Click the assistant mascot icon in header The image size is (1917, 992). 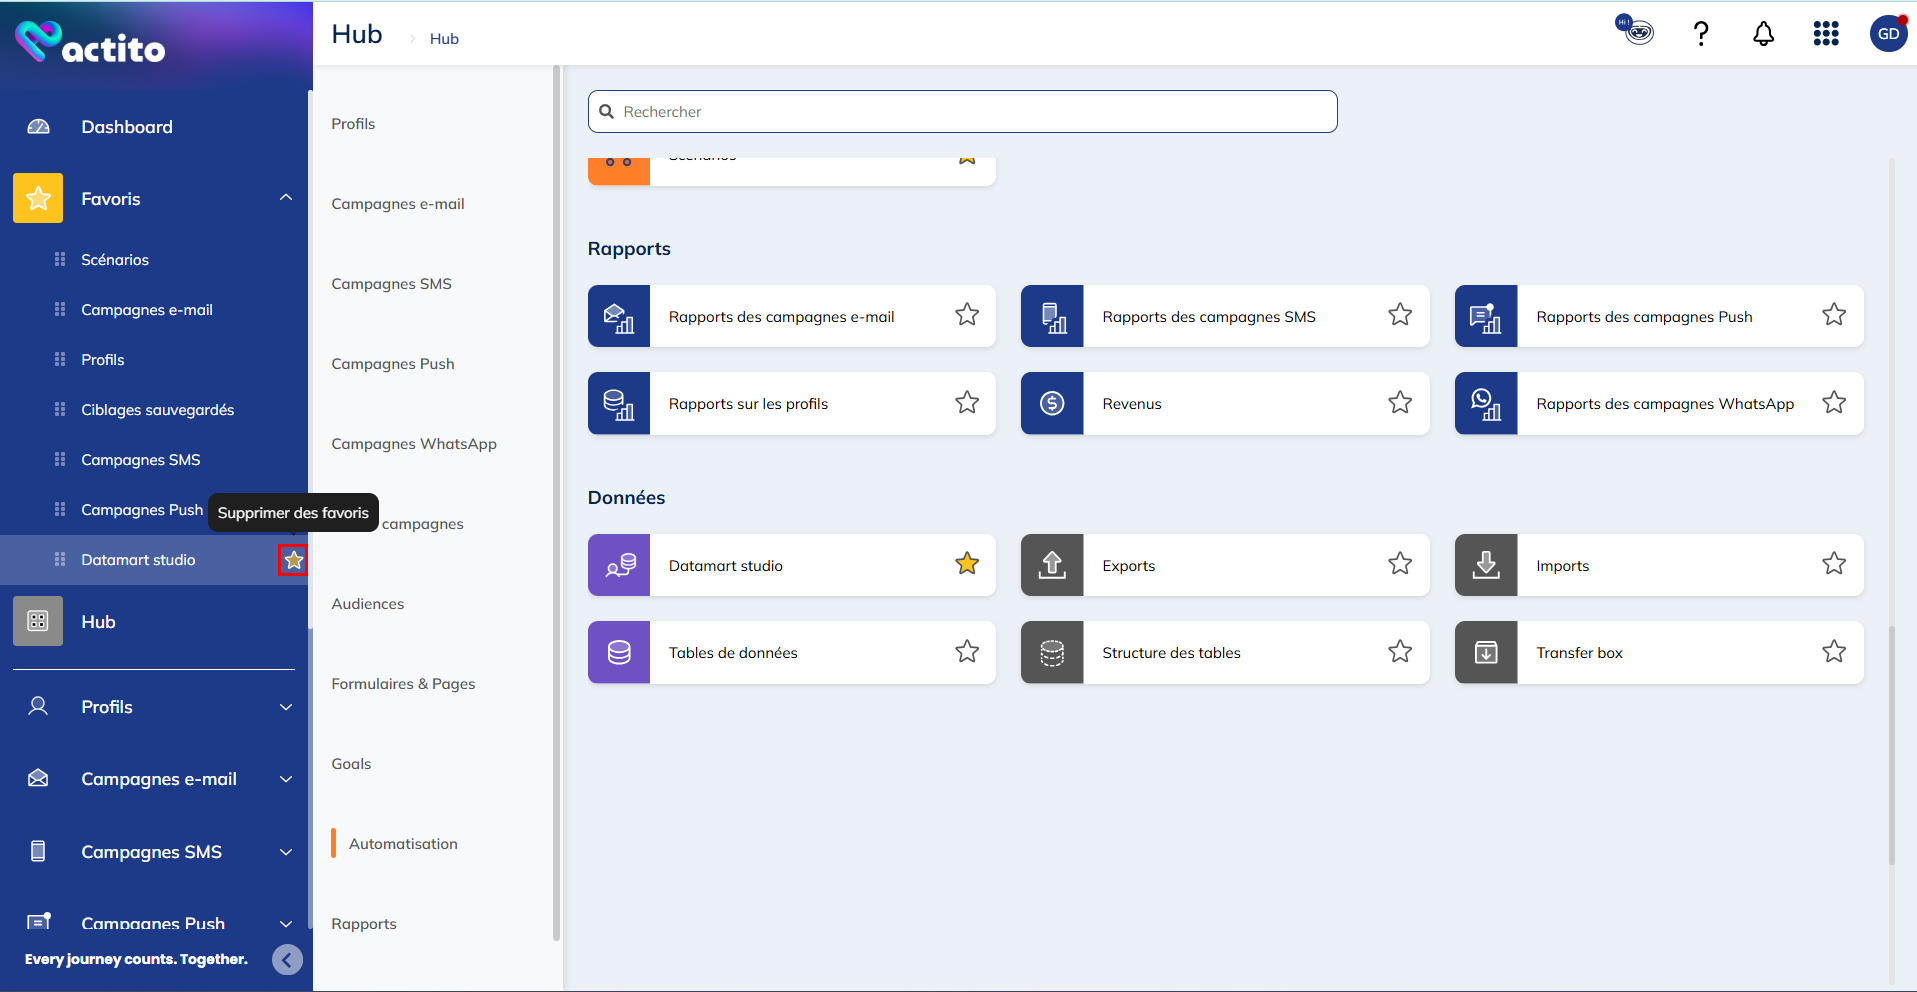[x=1635, y=30]
